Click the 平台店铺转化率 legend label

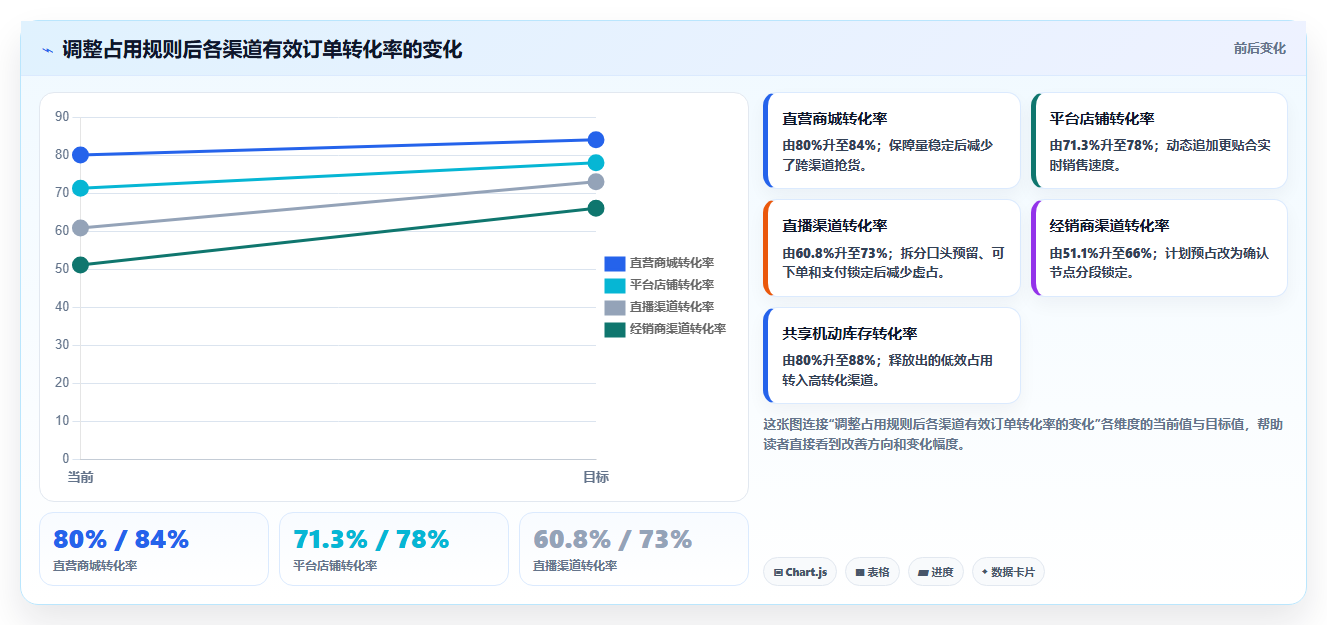(672, 285)
